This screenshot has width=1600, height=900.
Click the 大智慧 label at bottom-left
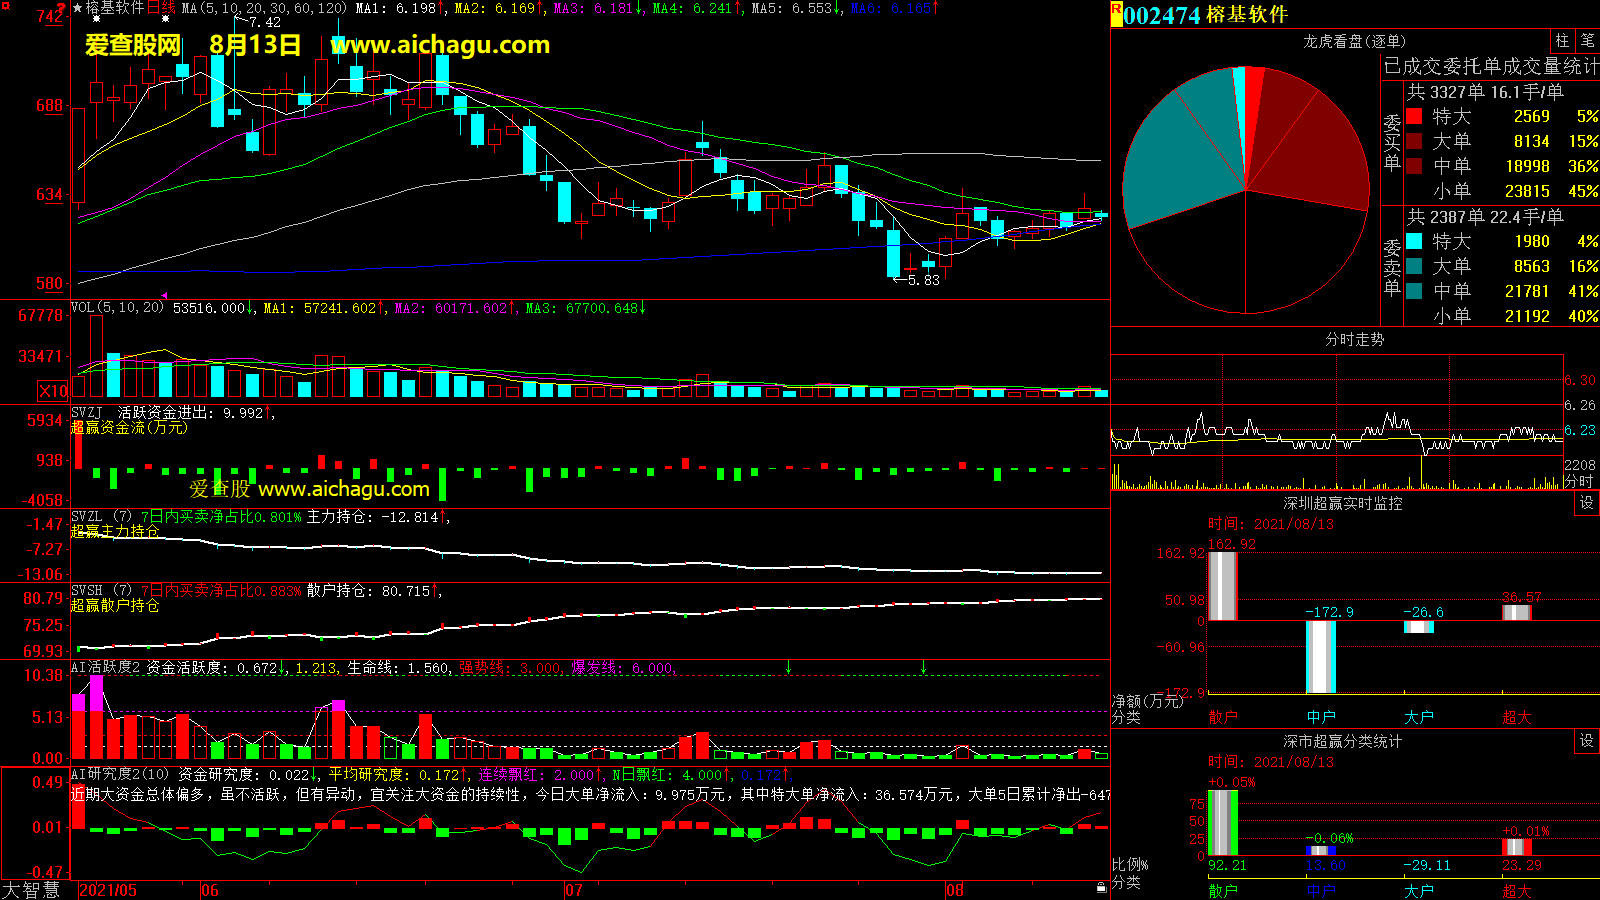click(31, 890)
